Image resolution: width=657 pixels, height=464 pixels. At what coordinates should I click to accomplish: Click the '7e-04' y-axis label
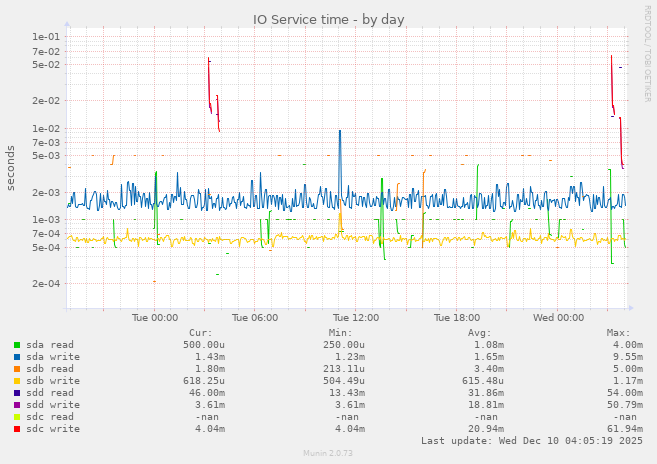46,233
